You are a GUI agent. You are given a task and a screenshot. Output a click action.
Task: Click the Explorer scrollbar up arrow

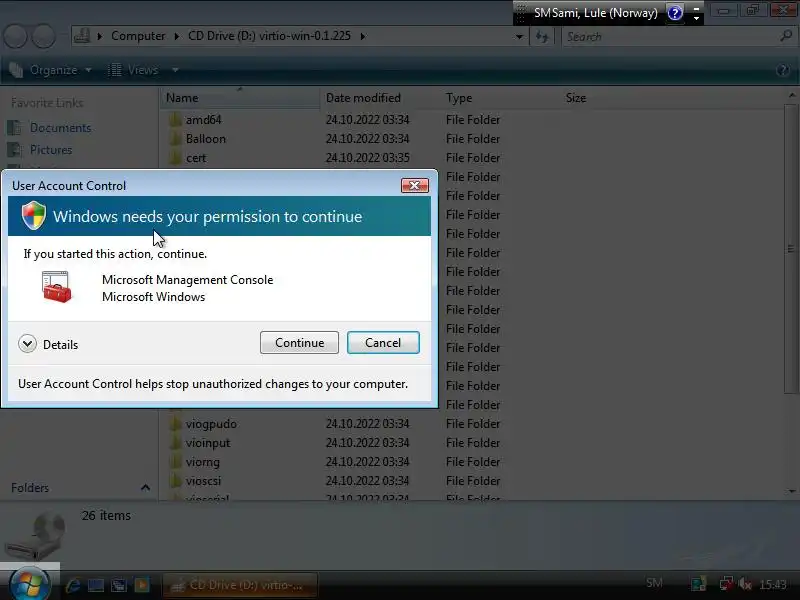792,95
